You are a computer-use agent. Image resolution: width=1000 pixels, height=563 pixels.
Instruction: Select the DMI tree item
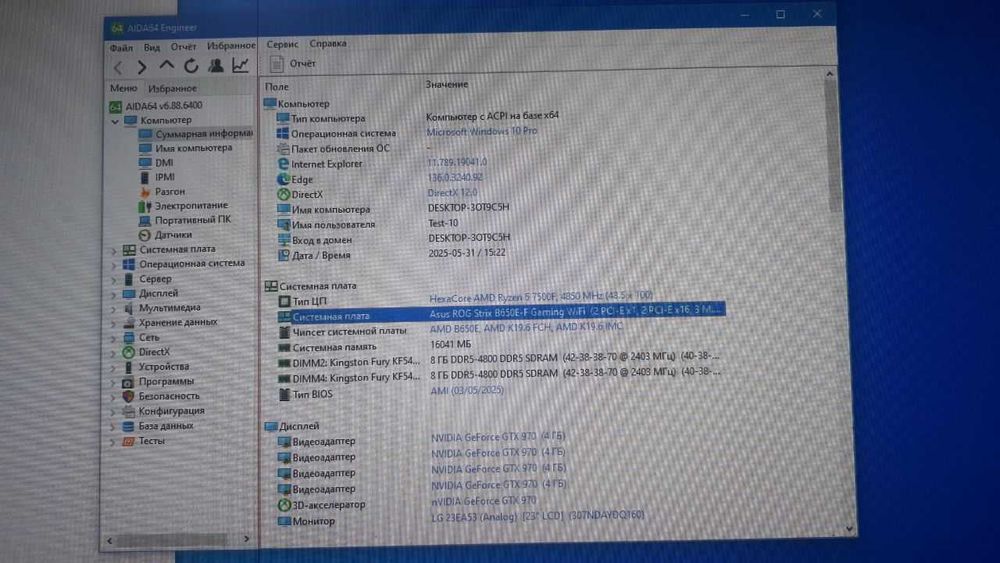pos(157,163)
